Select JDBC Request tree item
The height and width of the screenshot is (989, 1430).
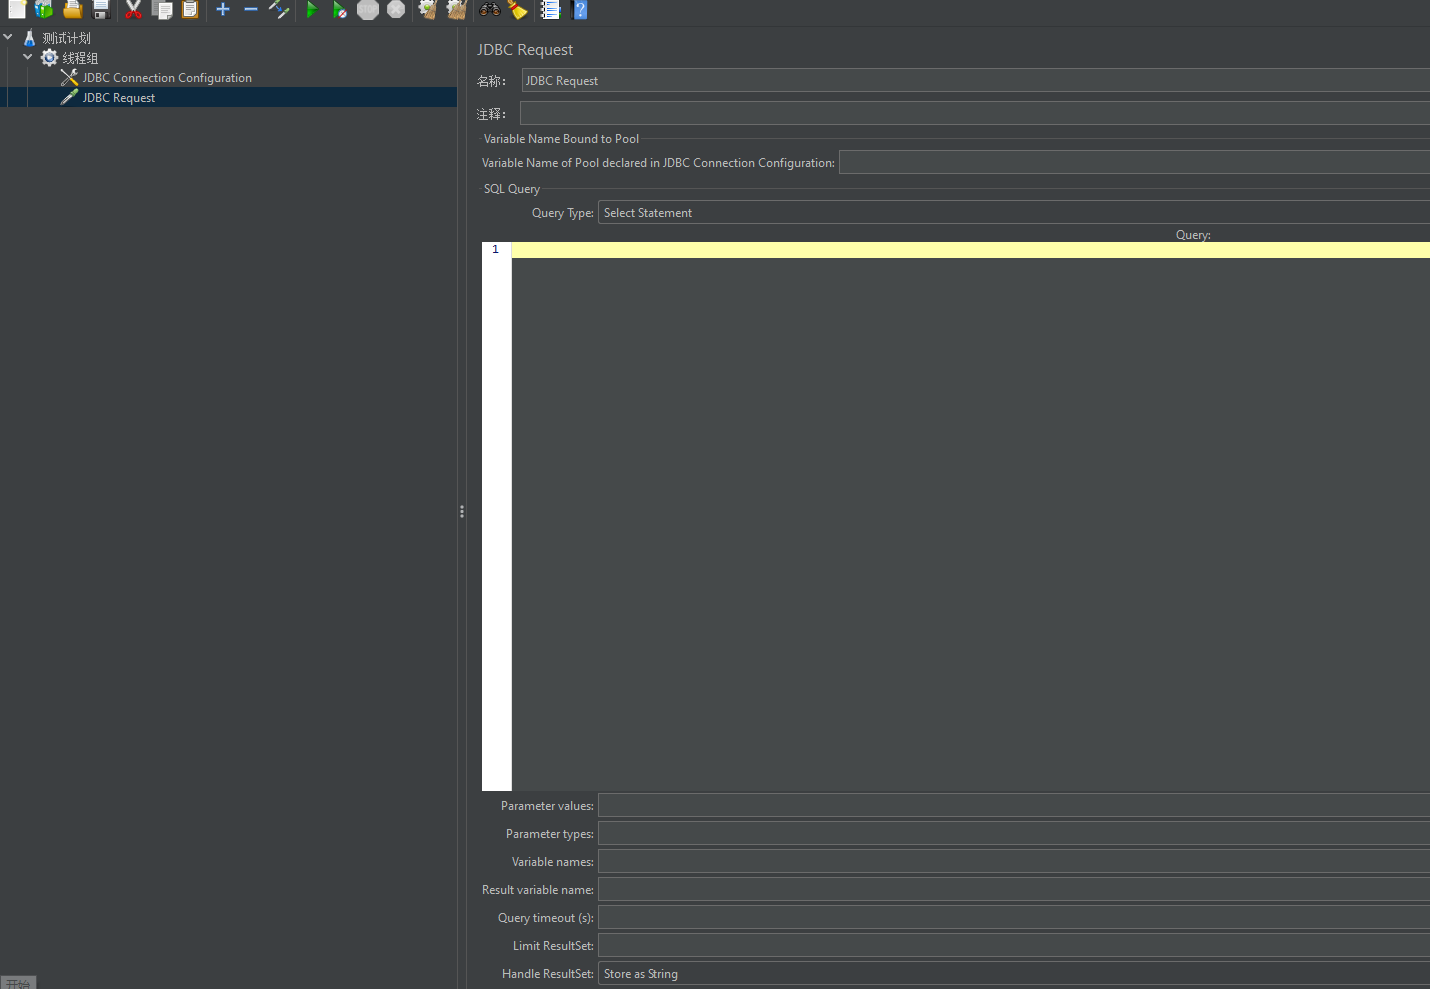[118, 97]
